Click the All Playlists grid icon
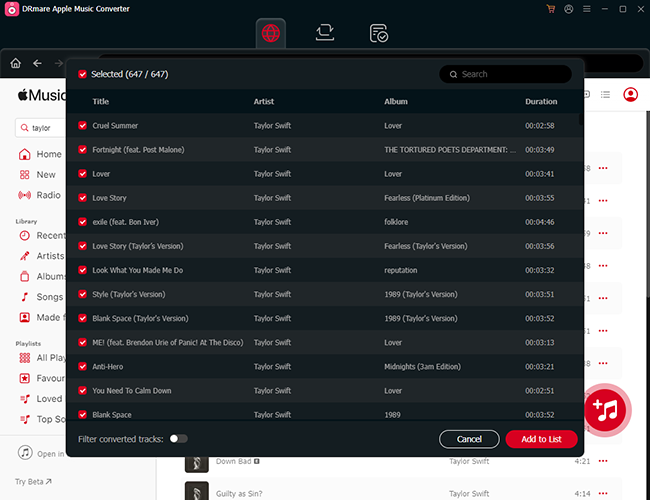This screenshot has height=500, width=650. click(24, 358)
